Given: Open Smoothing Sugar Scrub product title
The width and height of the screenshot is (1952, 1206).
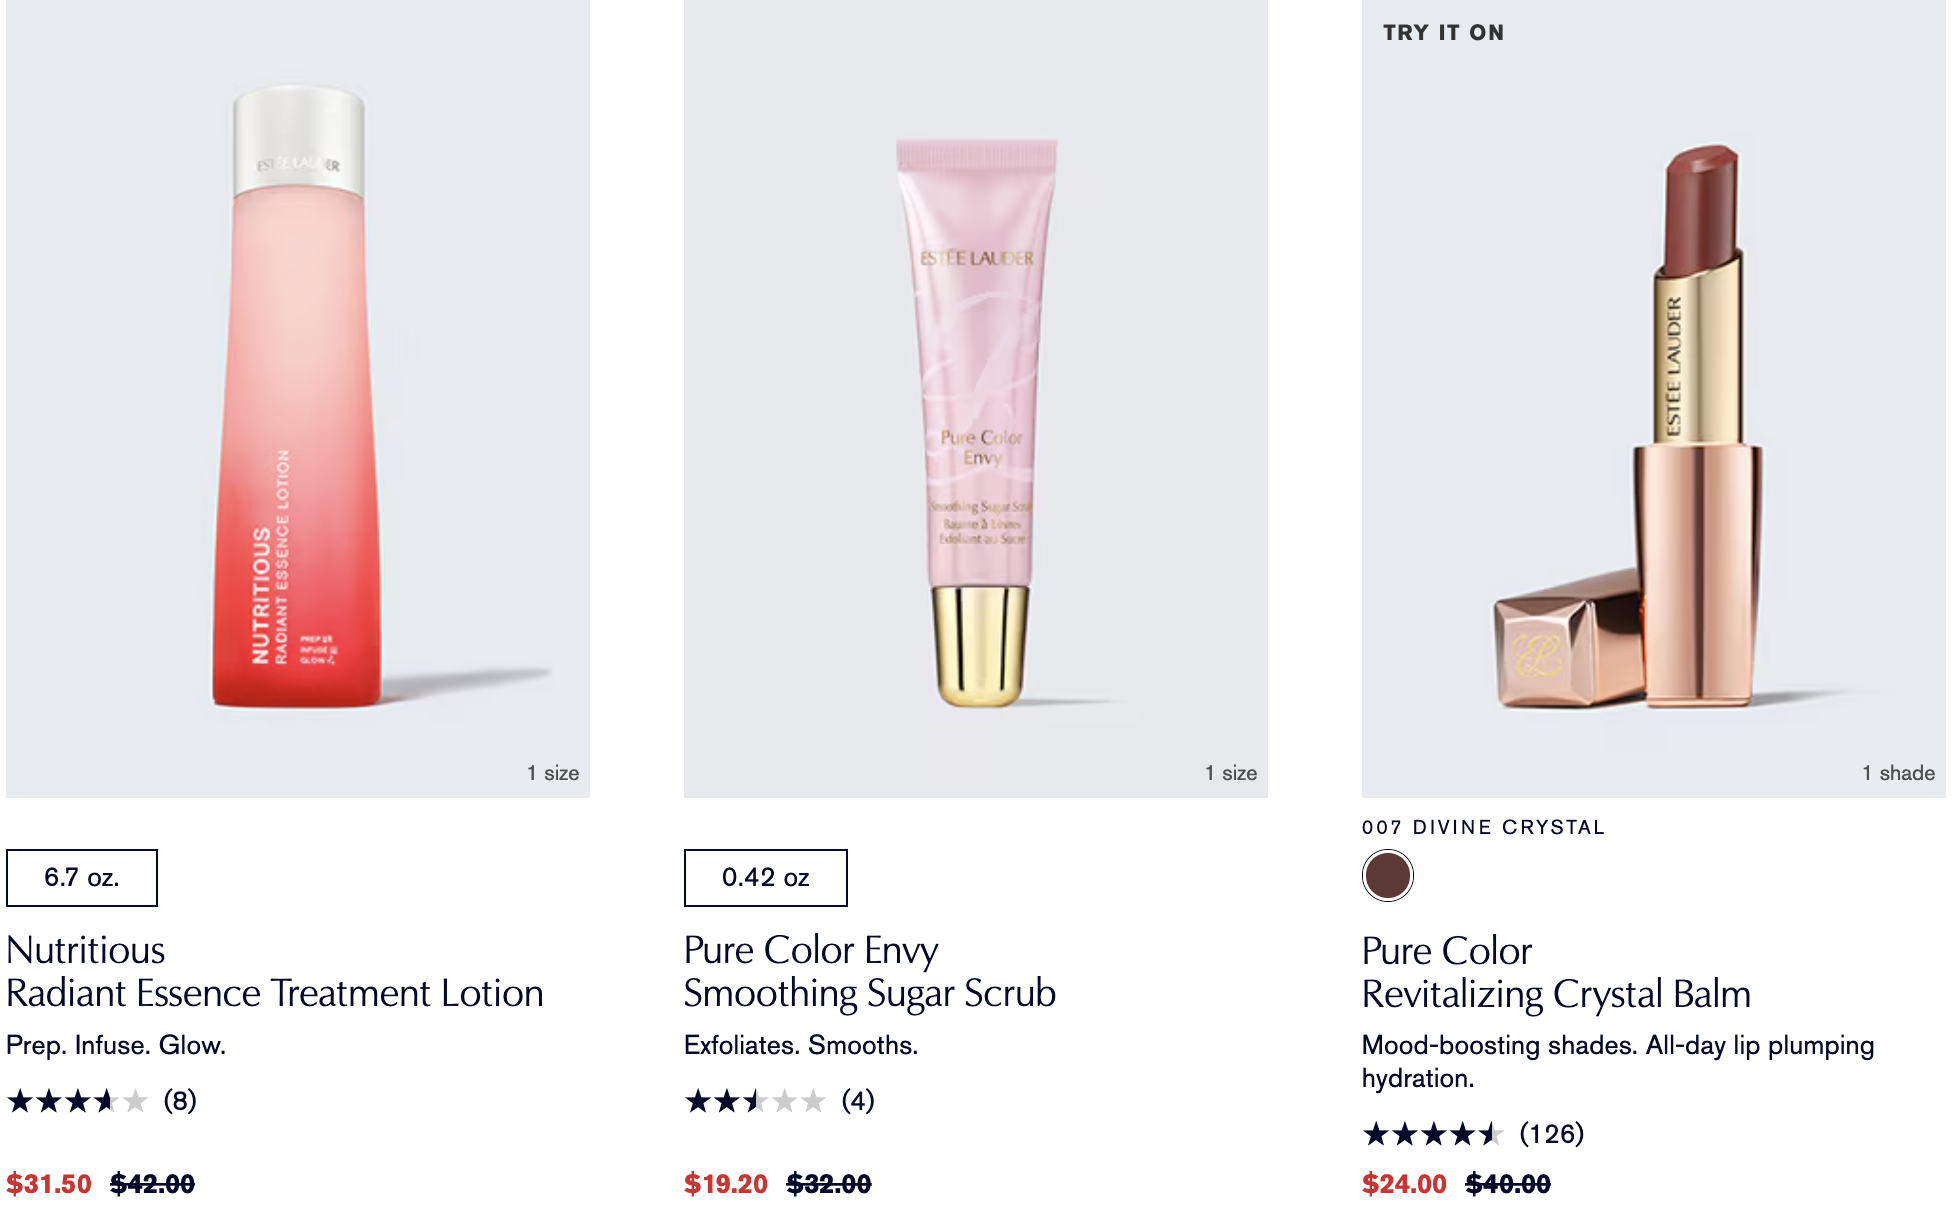Looking at the screenshot, I should 869,971.
